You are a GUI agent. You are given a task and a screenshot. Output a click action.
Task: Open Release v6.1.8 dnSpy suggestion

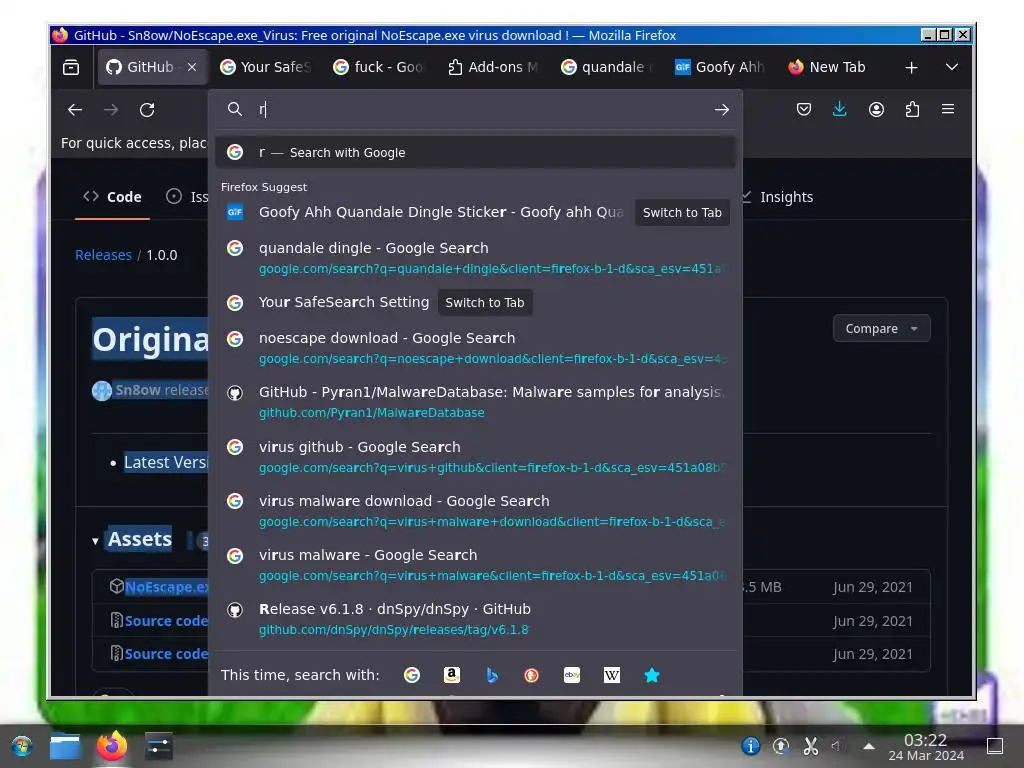pyautogui.click(x=475, y=618)
